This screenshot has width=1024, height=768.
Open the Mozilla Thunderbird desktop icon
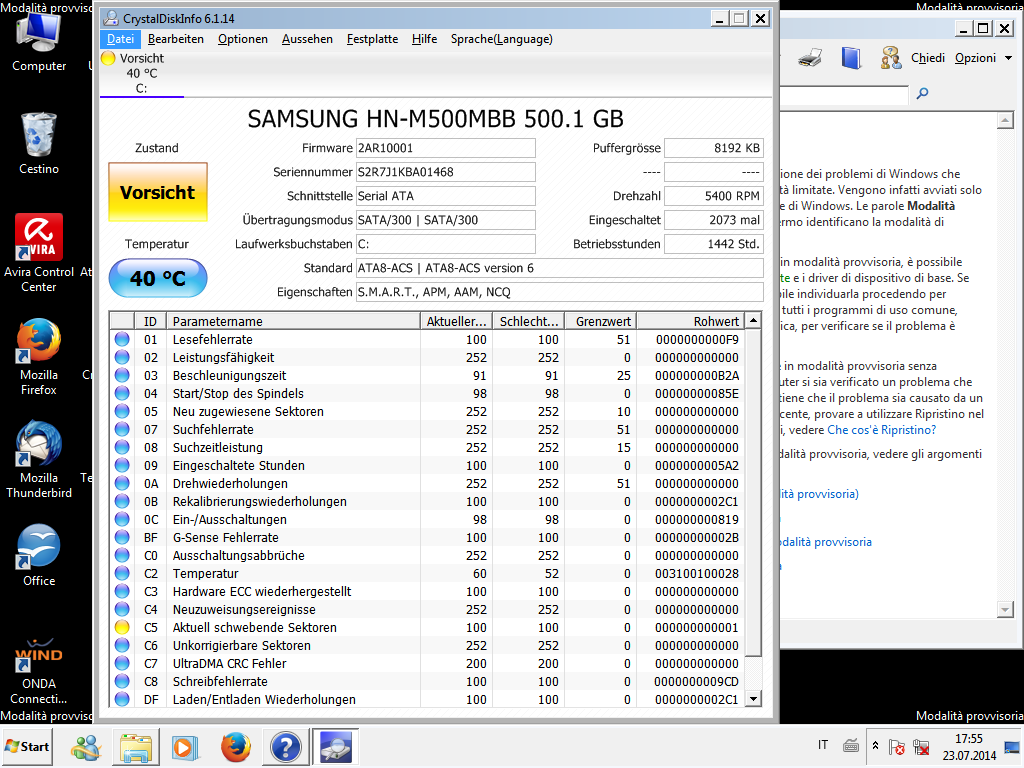(39, 460)
